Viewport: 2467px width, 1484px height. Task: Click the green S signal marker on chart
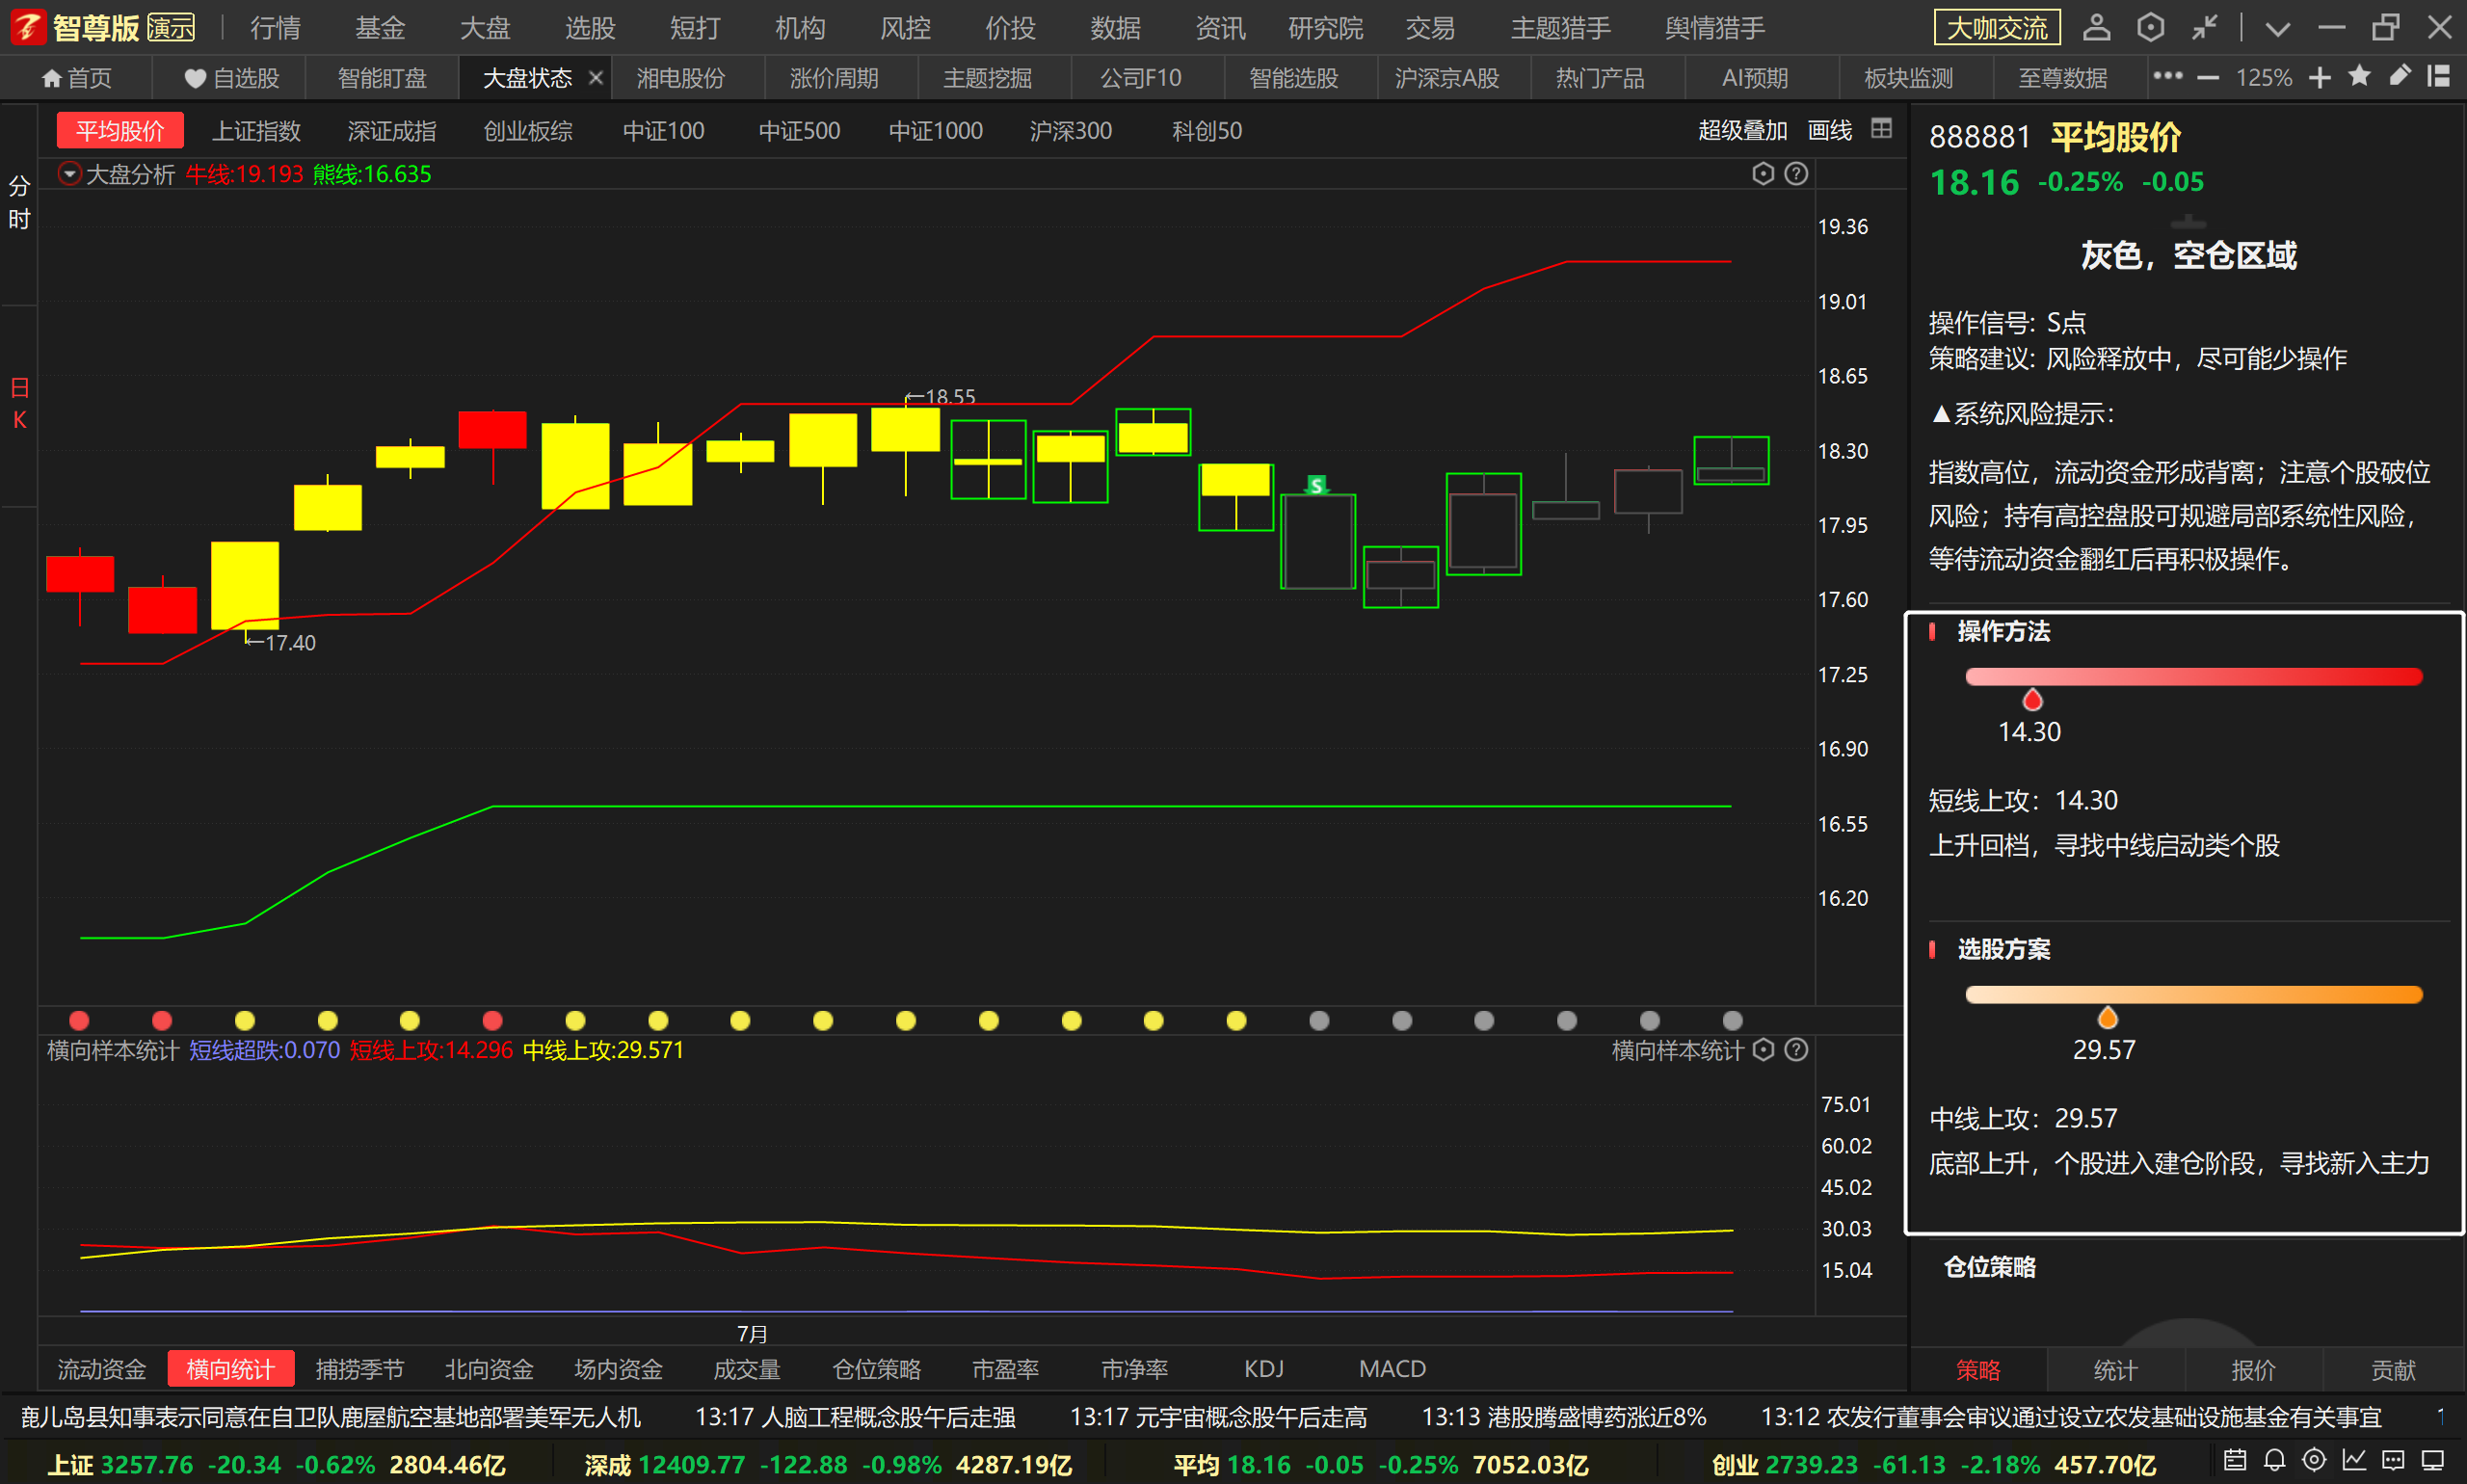(x=1316, y=485)
